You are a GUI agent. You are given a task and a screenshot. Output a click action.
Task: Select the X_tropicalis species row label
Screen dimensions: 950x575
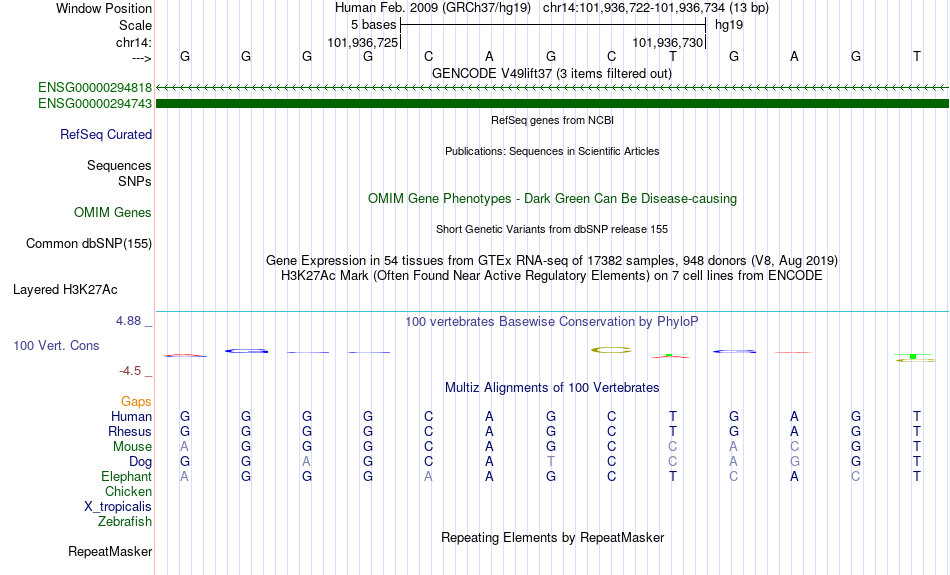118,507
